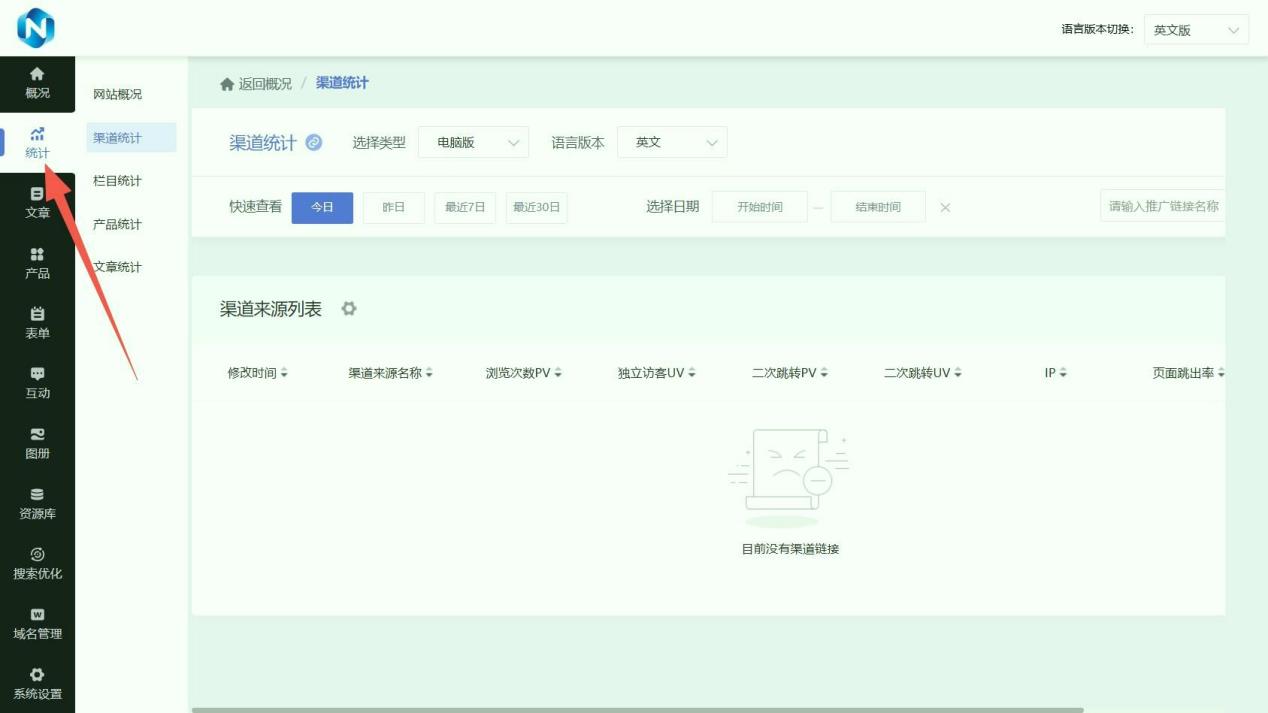This screenshot has height=713, width=1268.
Task: Click the 开始时间 start date field
Action: [x=759, y=207]
